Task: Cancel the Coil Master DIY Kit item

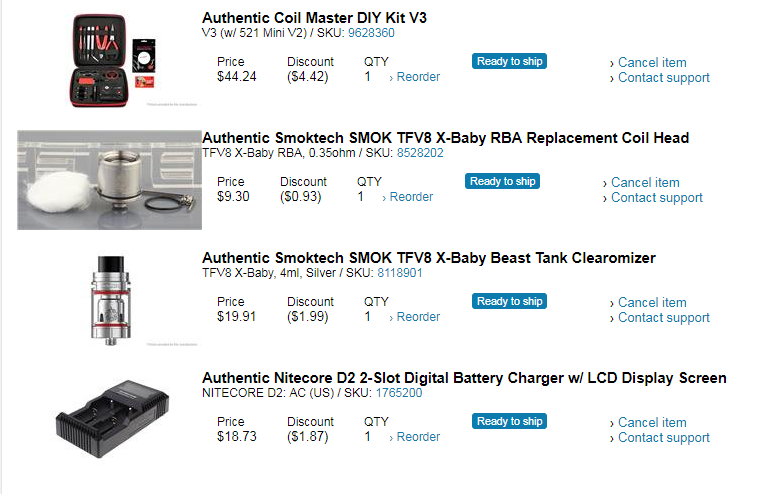Action: pos(652,62)
